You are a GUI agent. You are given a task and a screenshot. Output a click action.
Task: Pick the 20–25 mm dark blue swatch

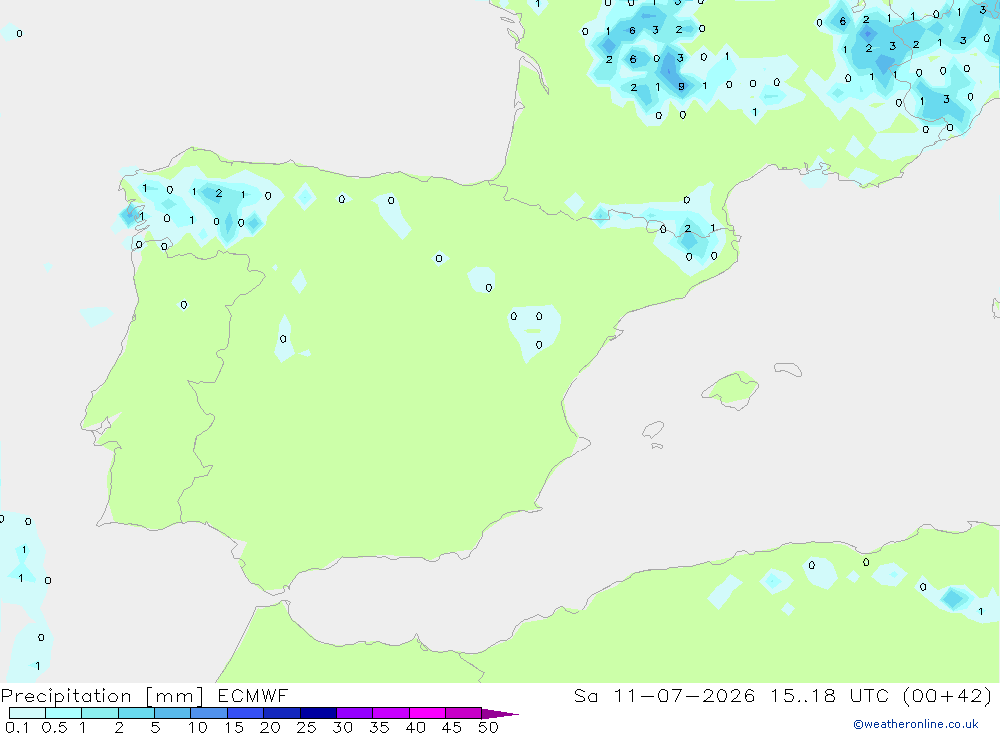point(282,713)
